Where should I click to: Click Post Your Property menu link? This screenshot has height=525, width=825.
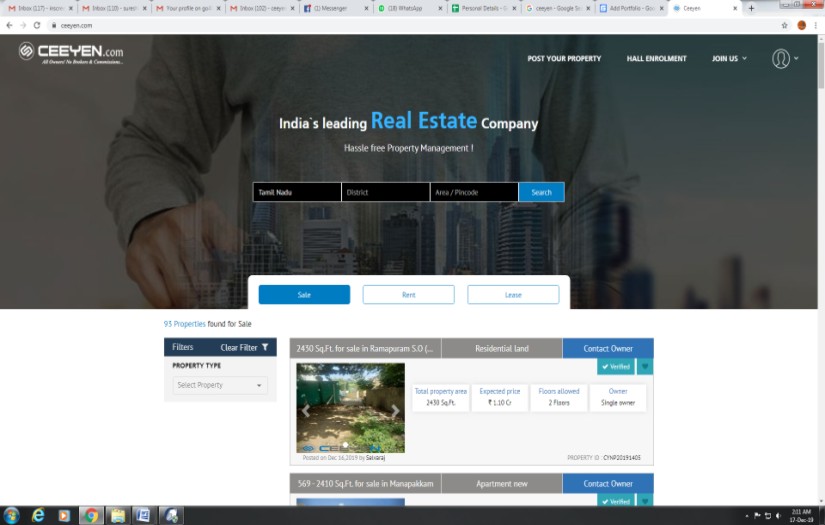pos(564,58)
